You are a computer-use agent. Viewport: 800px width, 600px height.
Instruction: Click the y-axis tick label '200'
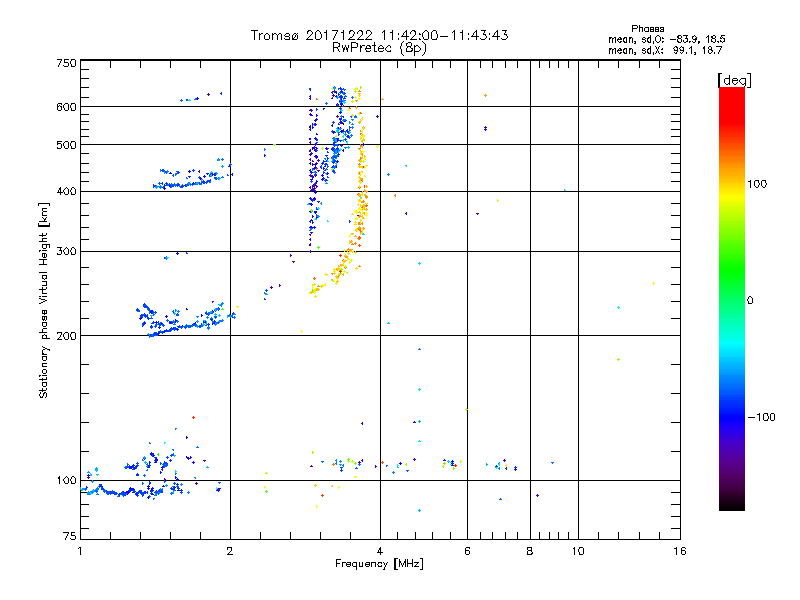66,336
